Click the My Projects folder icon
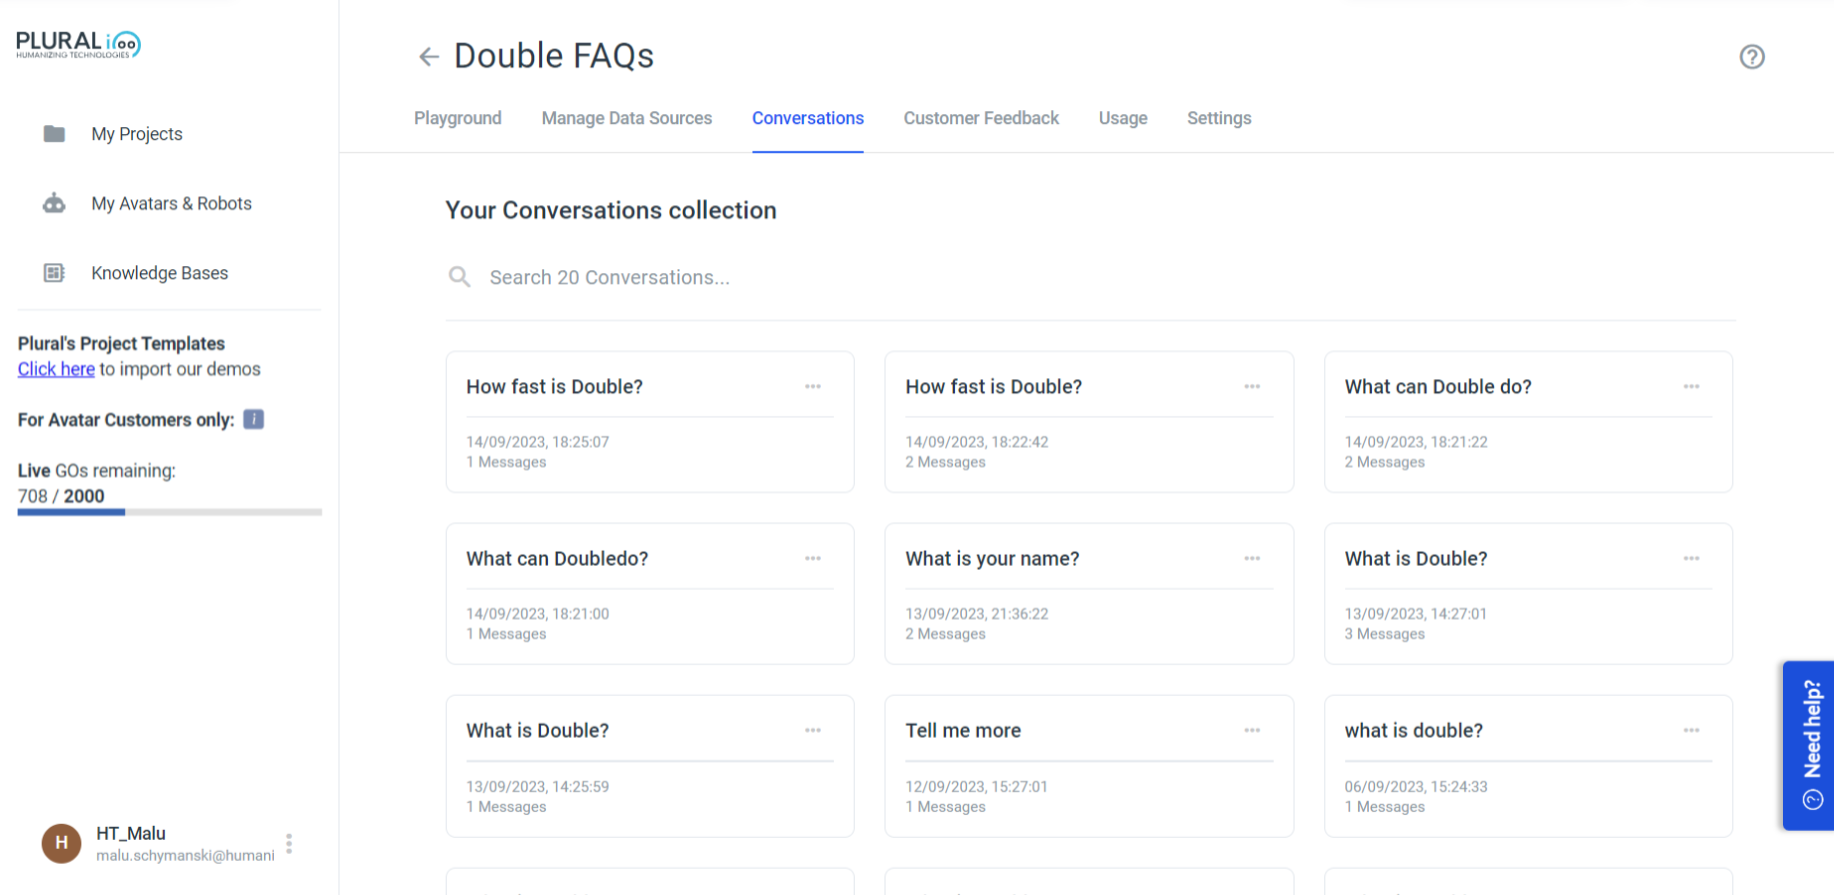This screenshot has height=895, width=1834. (54, 134)
